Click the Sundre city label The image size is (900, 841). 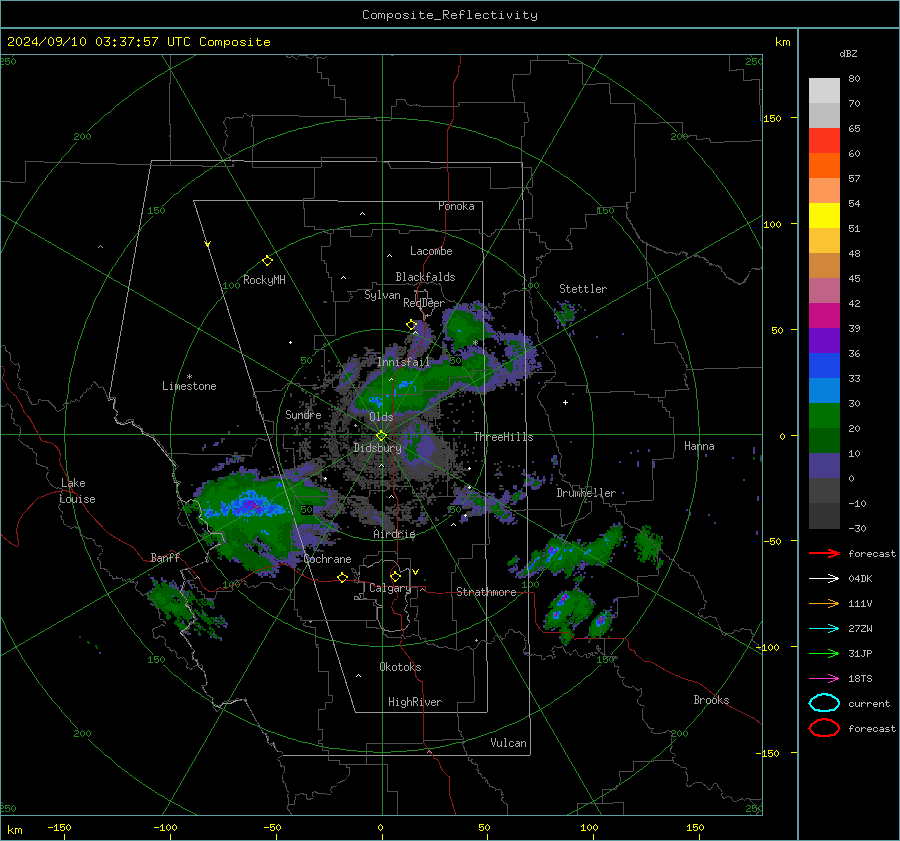tap(303, 414)
